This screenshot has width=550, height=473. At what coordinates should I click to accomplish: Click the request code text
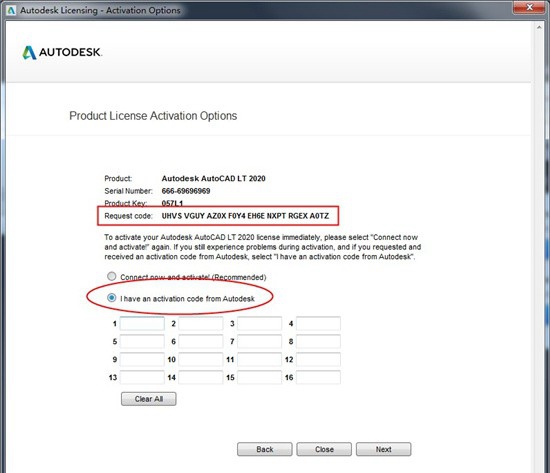point(245,216)
